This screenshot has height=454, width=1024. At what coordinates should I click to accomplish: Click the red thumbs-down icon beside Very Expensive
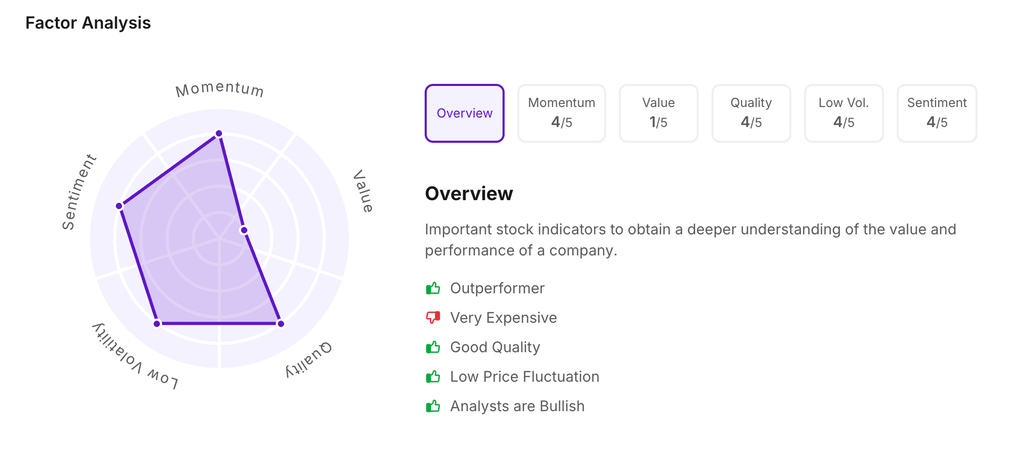click(x=433, y=318)
